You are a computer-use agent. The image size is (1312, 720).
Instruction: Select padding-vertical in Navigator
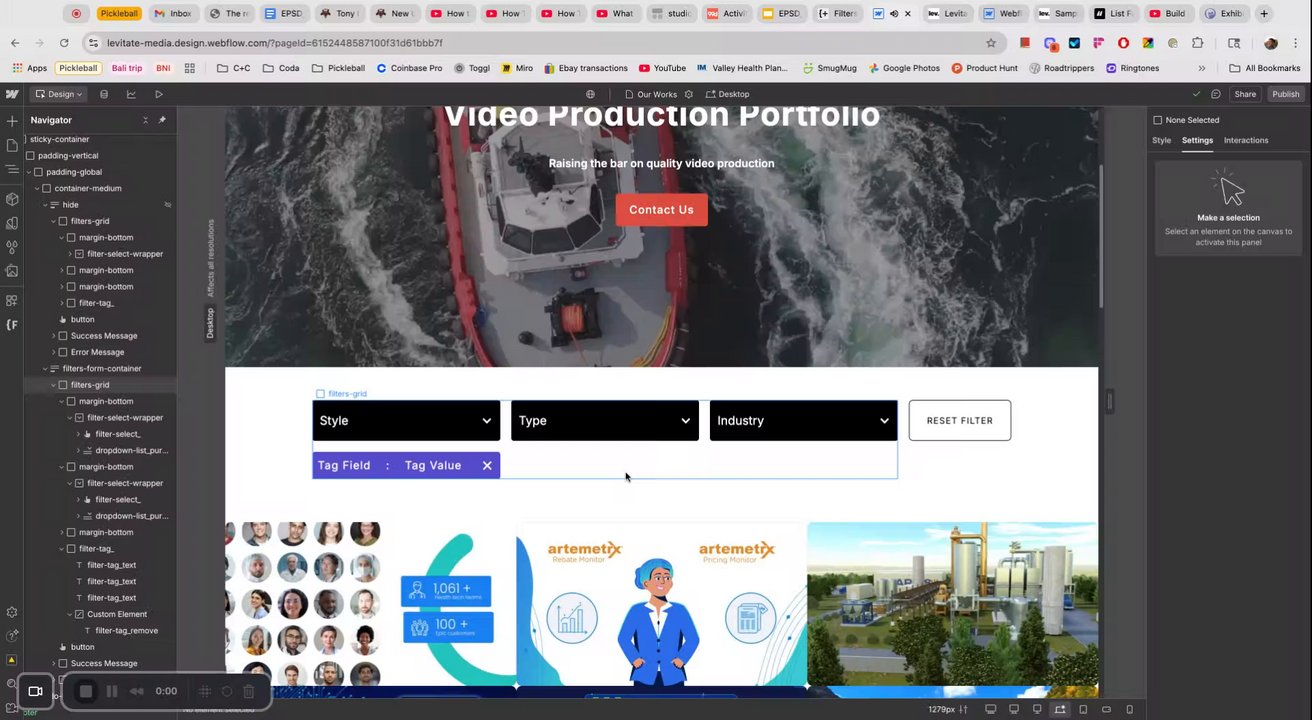pos(68,156)
